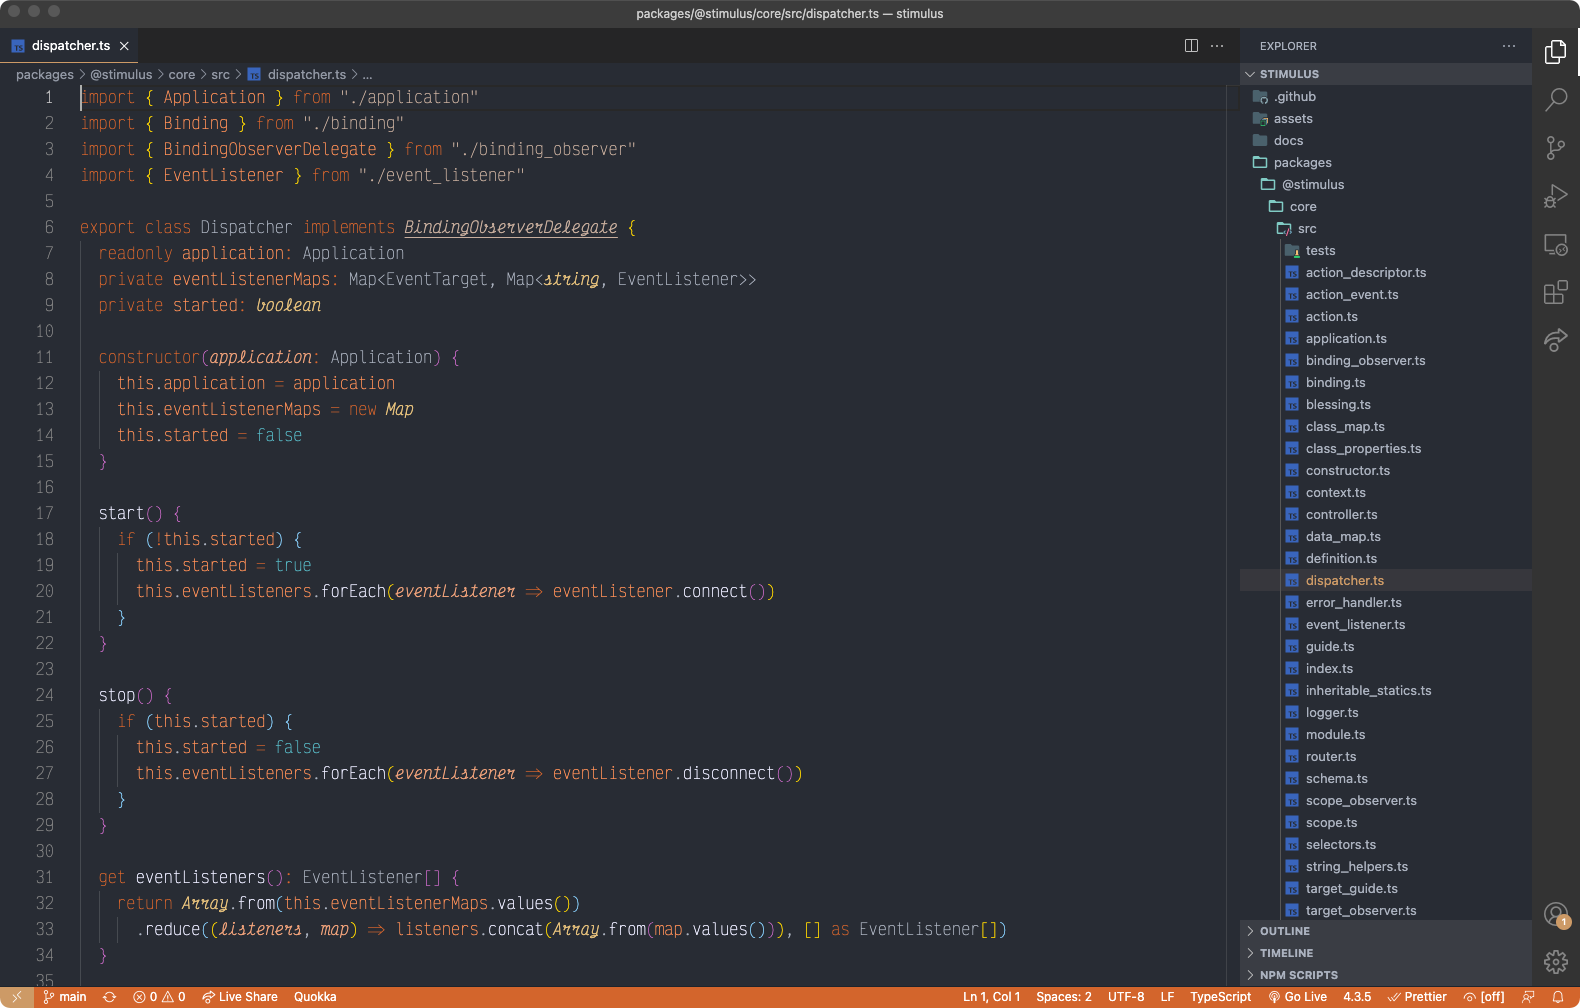Toggle the [off] status bar item
The height and width of the screenshot is (1008, 1580).
tap(1484, 997)
